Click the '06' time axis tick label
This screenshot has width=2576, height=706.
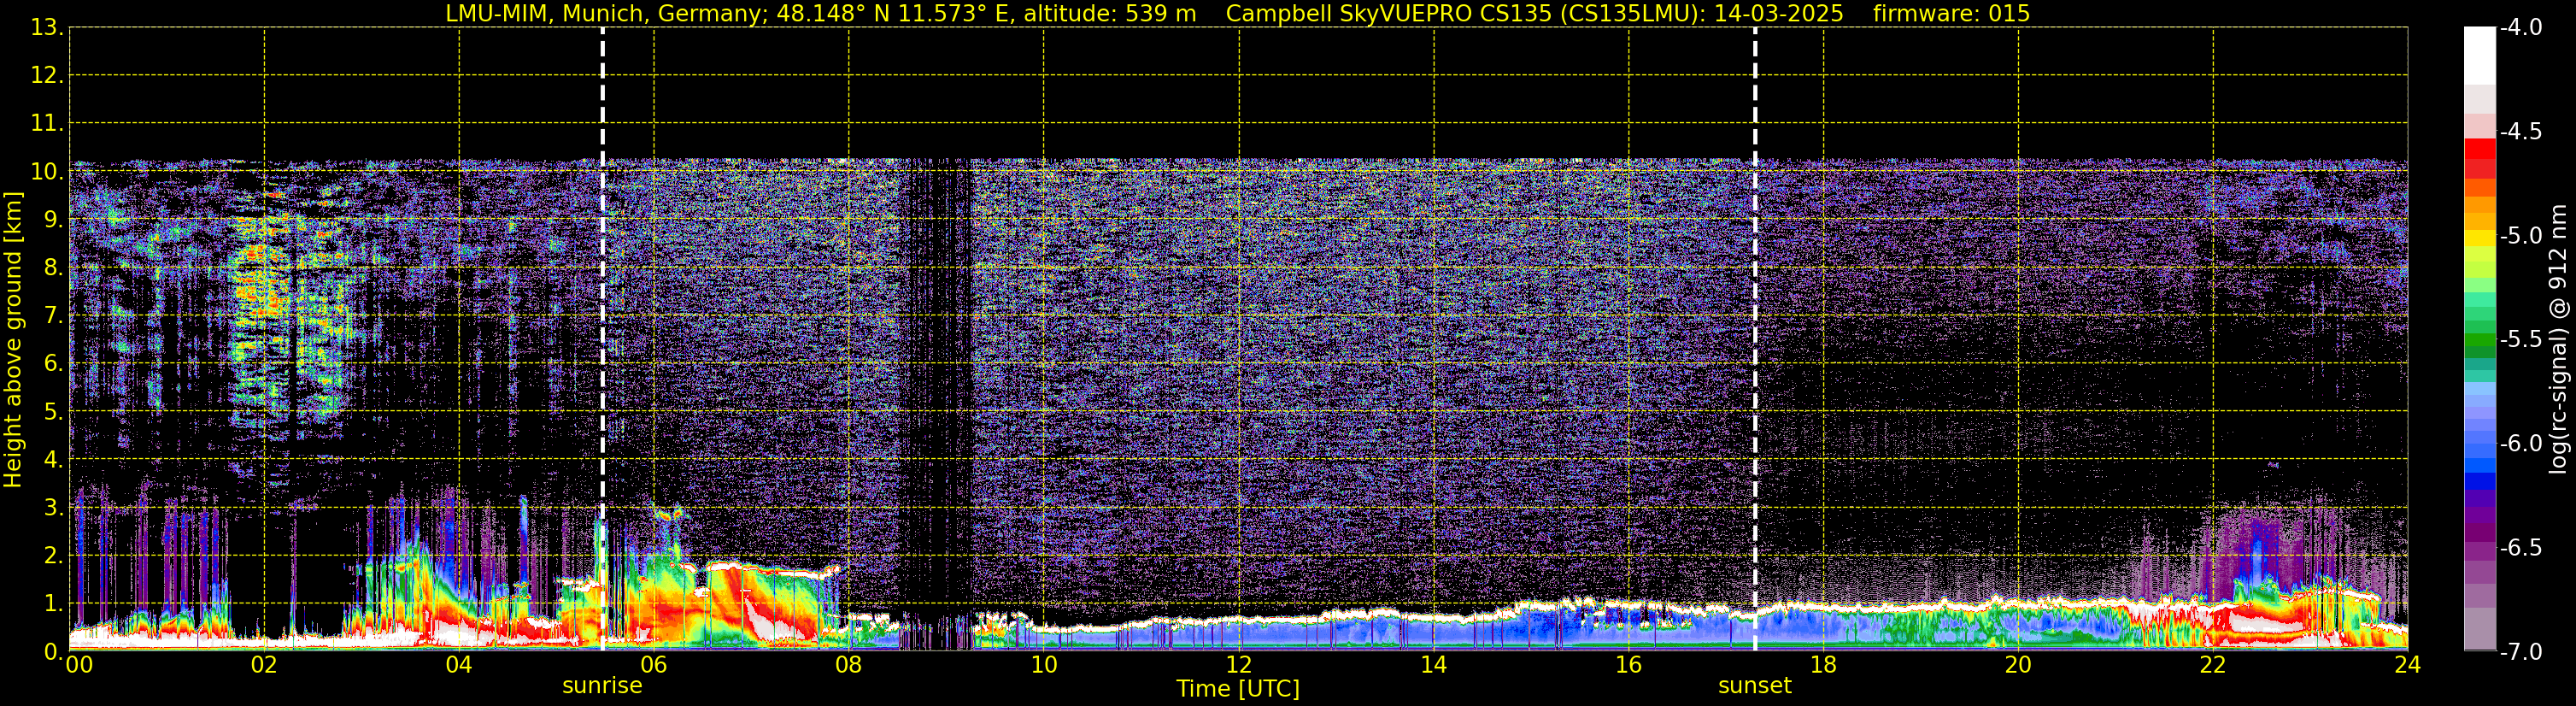tap(654, 665)
